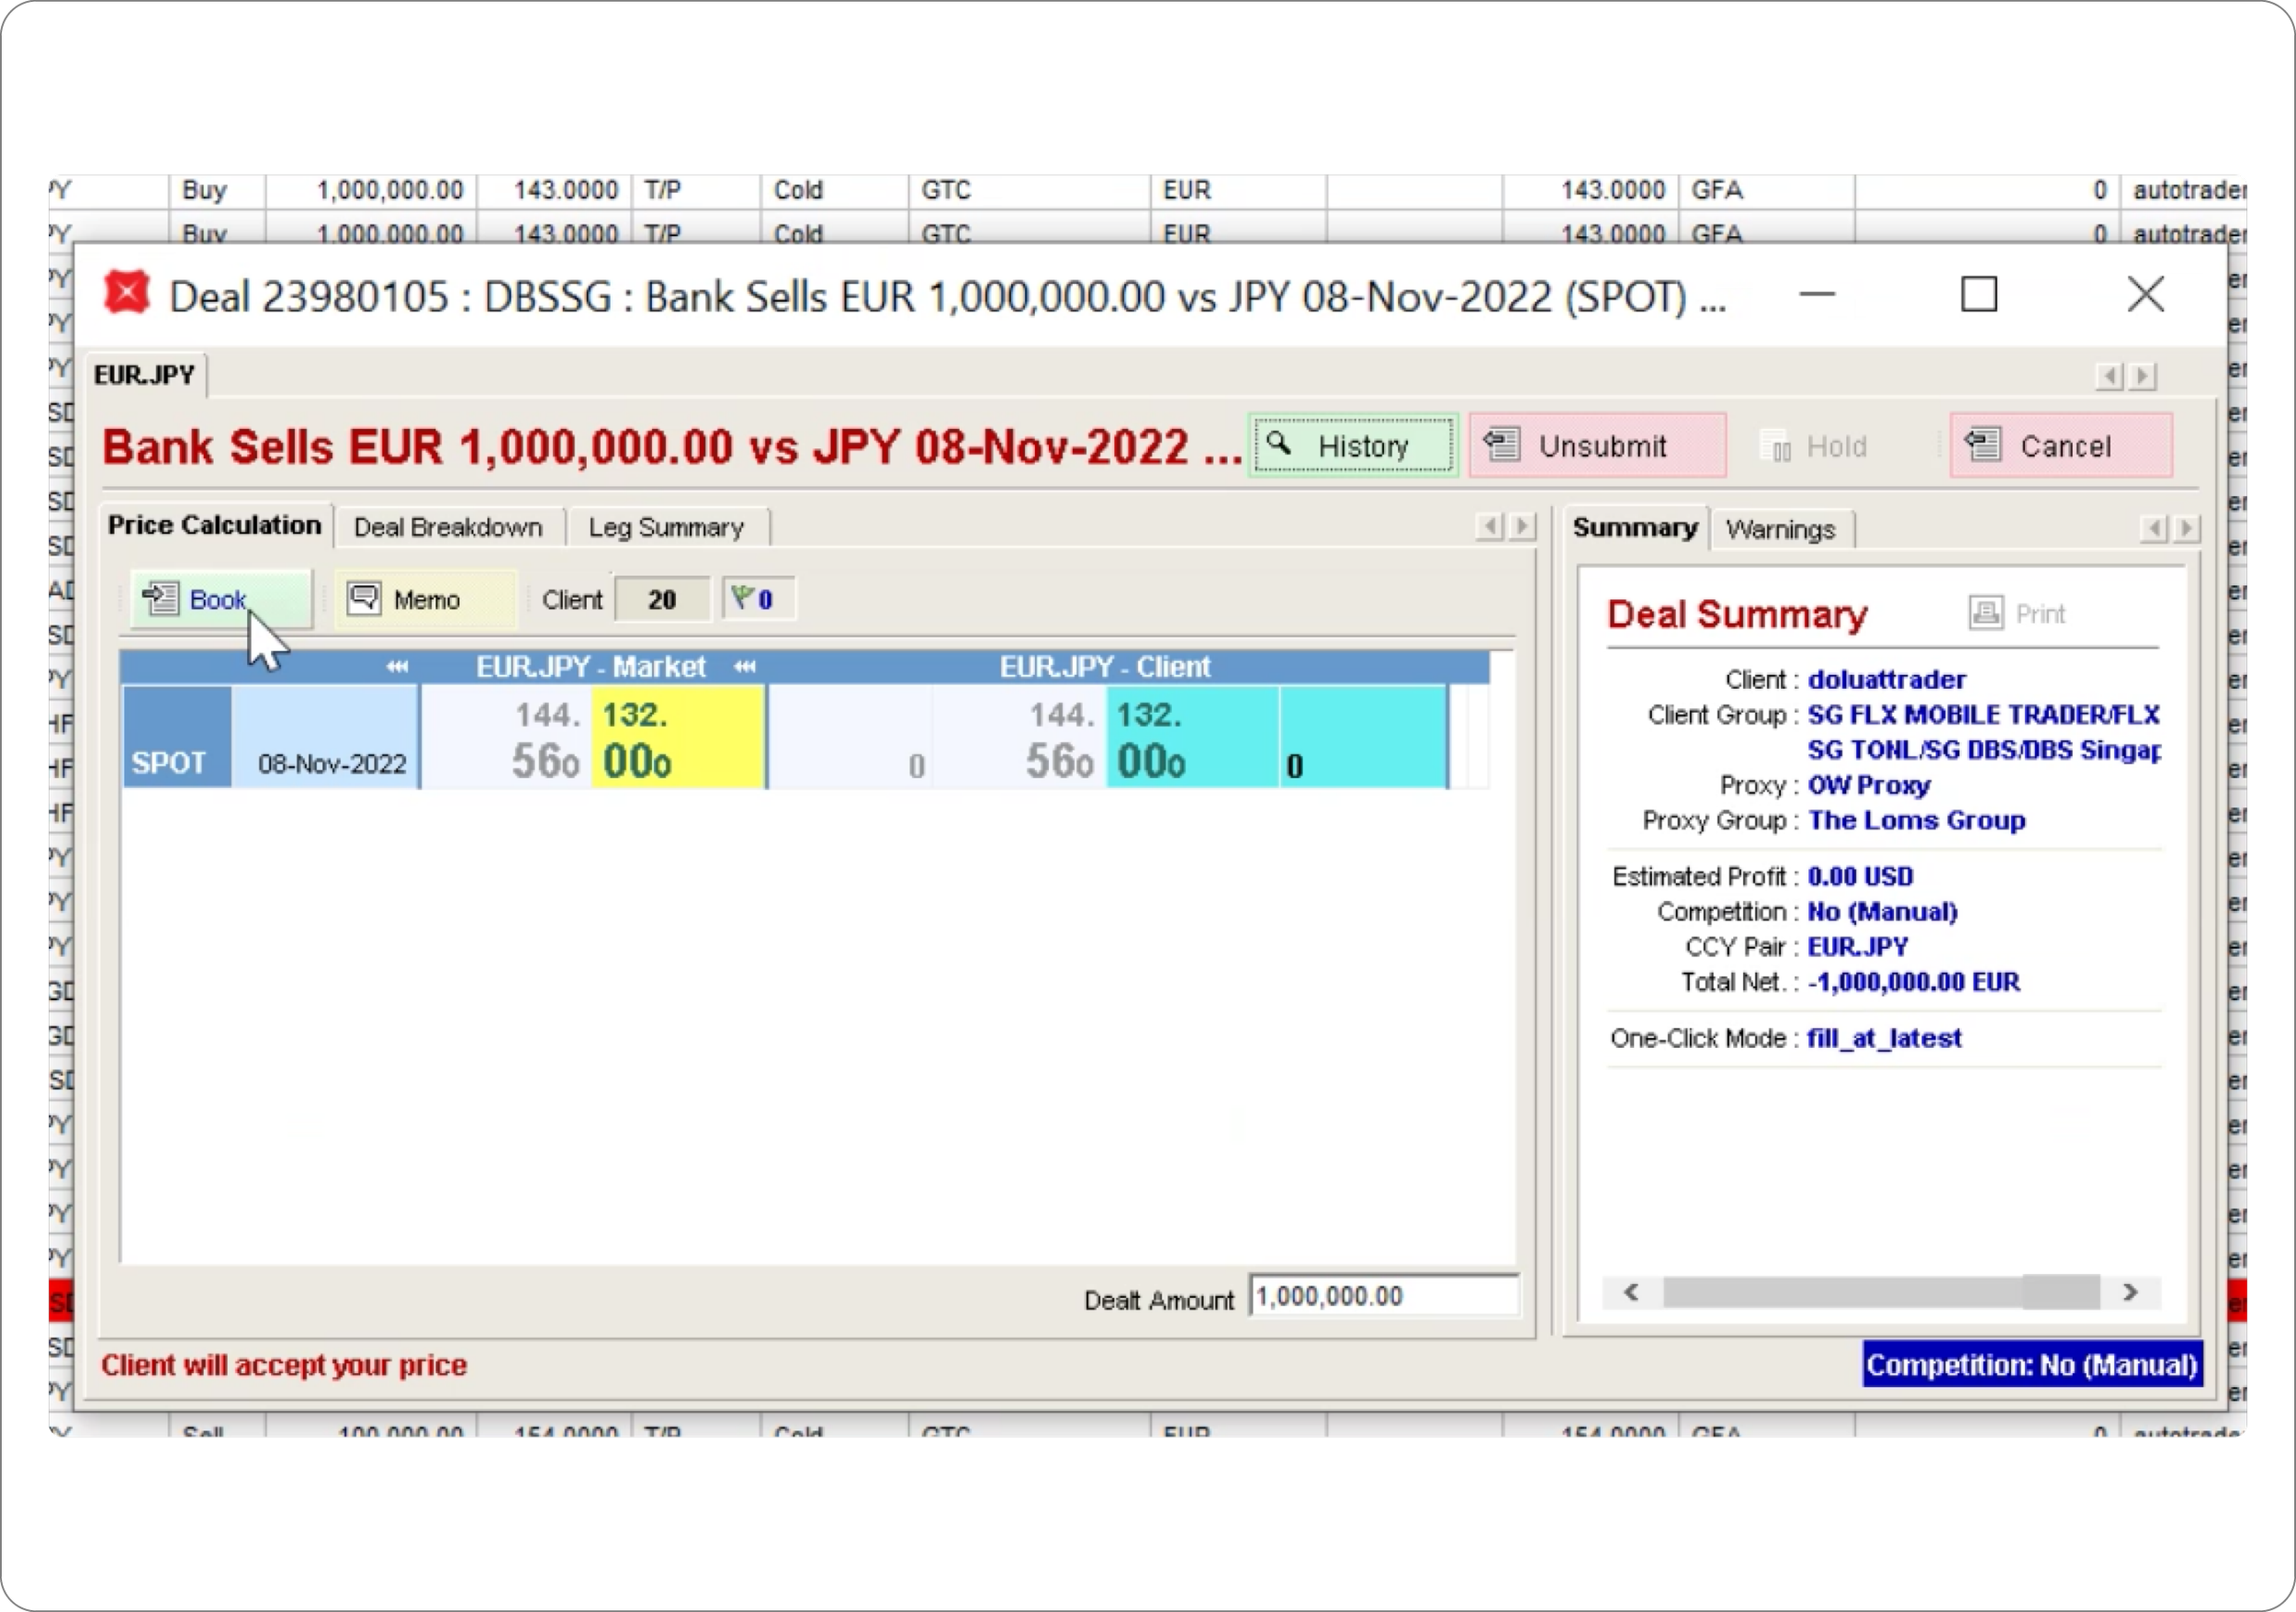Click the Dealt Amount input field
The width and height of the screenshot is (2296, 1612).
tap(1383, 1297)
